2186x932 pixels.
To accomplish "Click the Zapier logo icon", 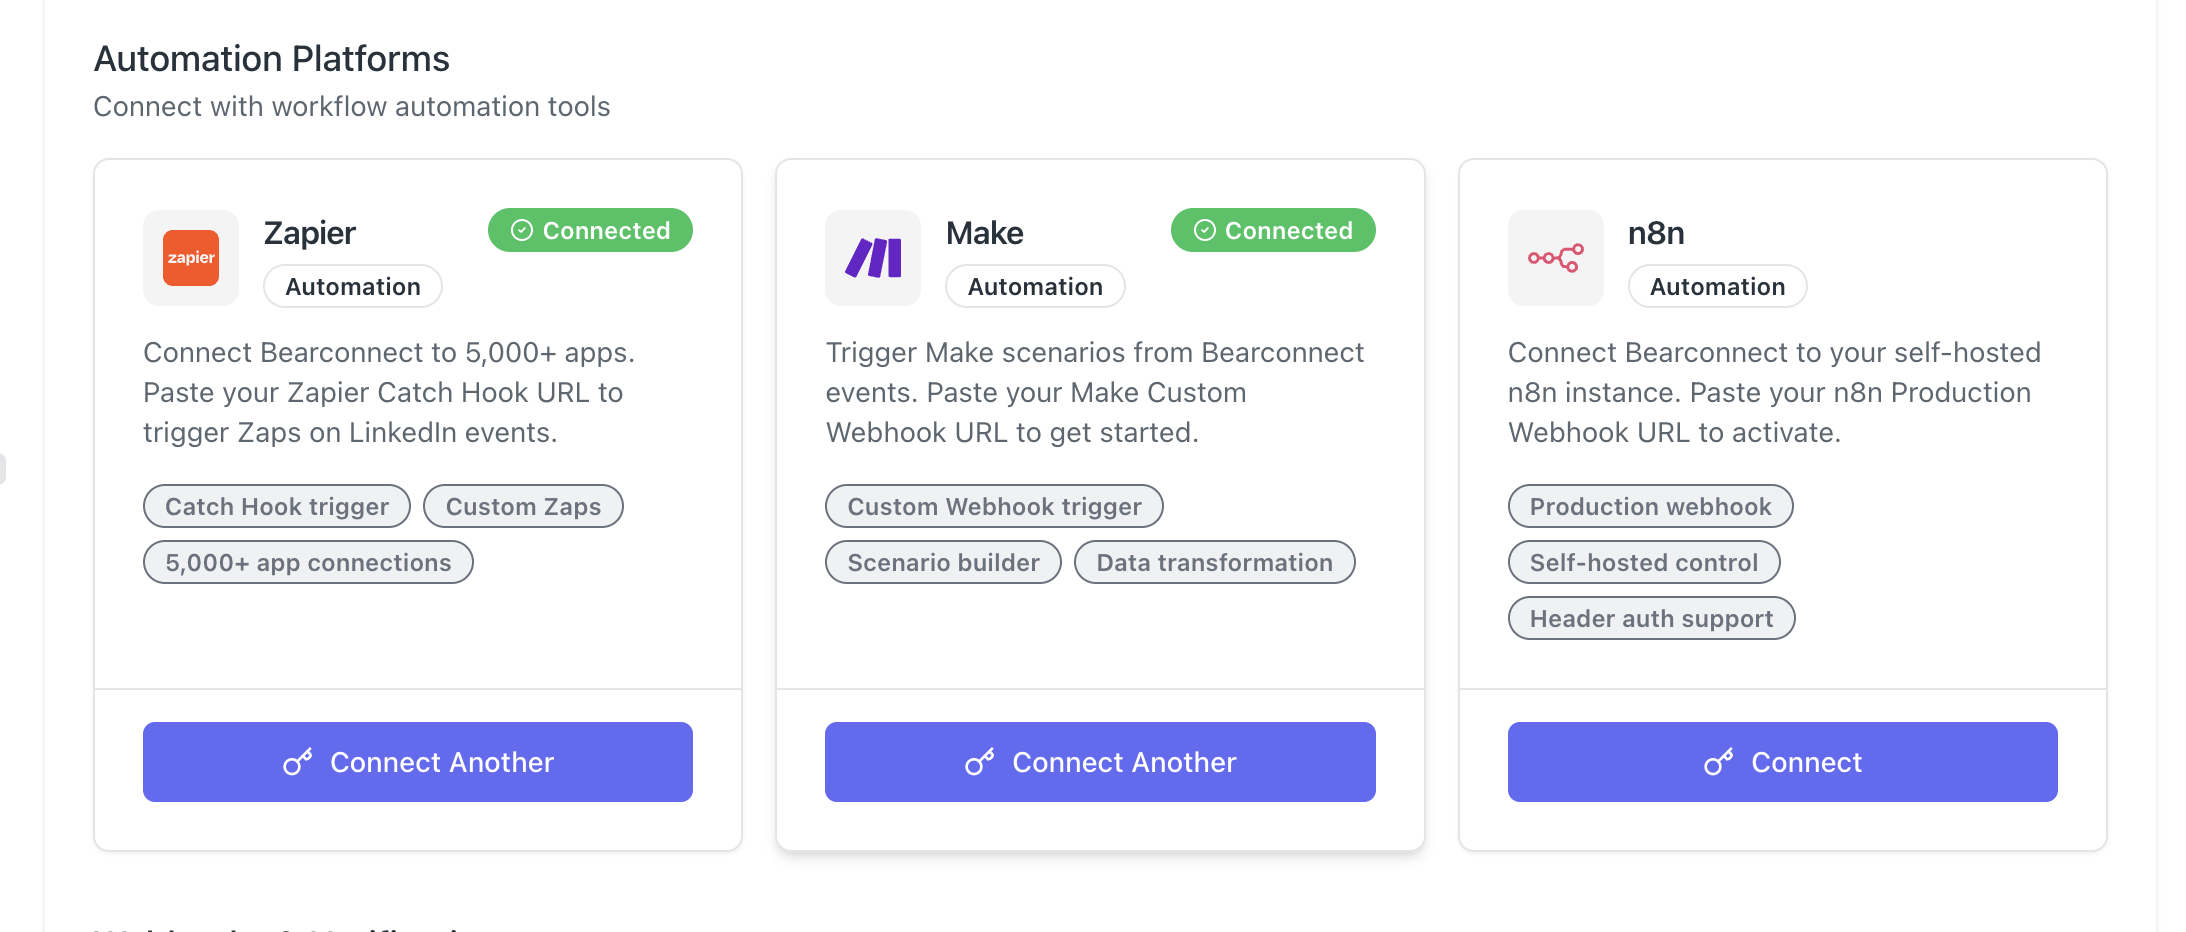I will point(191,258).
